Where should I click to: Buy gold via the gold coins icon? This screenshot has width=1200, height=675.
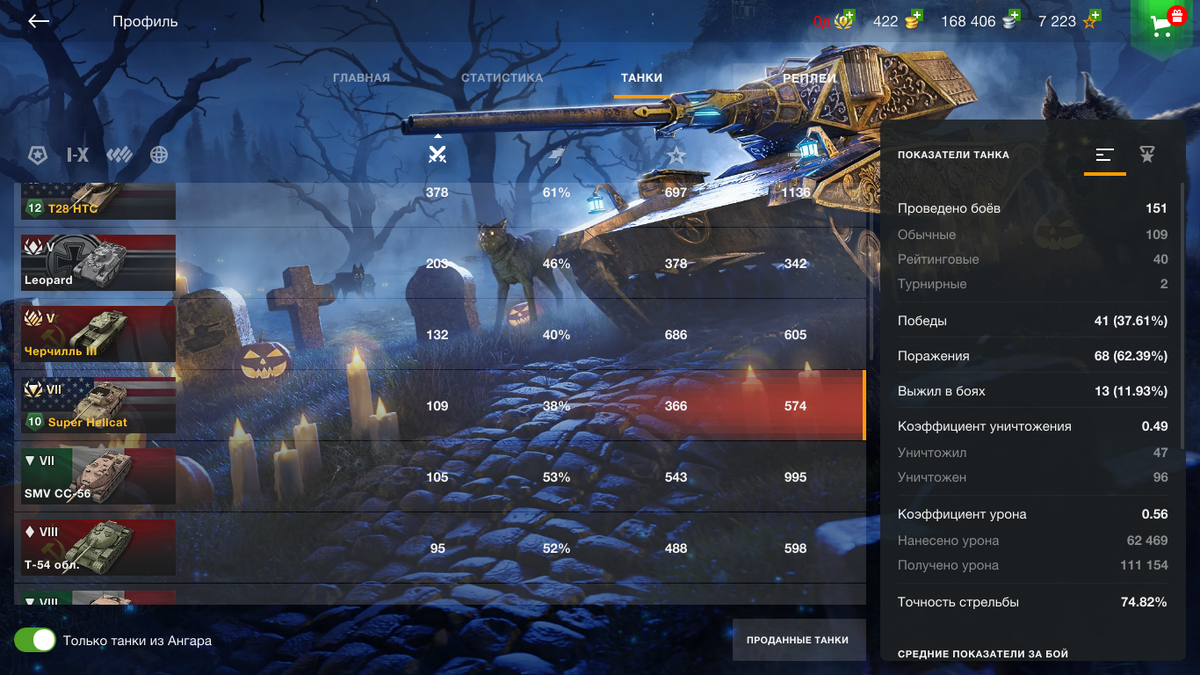tap(914, 20)
